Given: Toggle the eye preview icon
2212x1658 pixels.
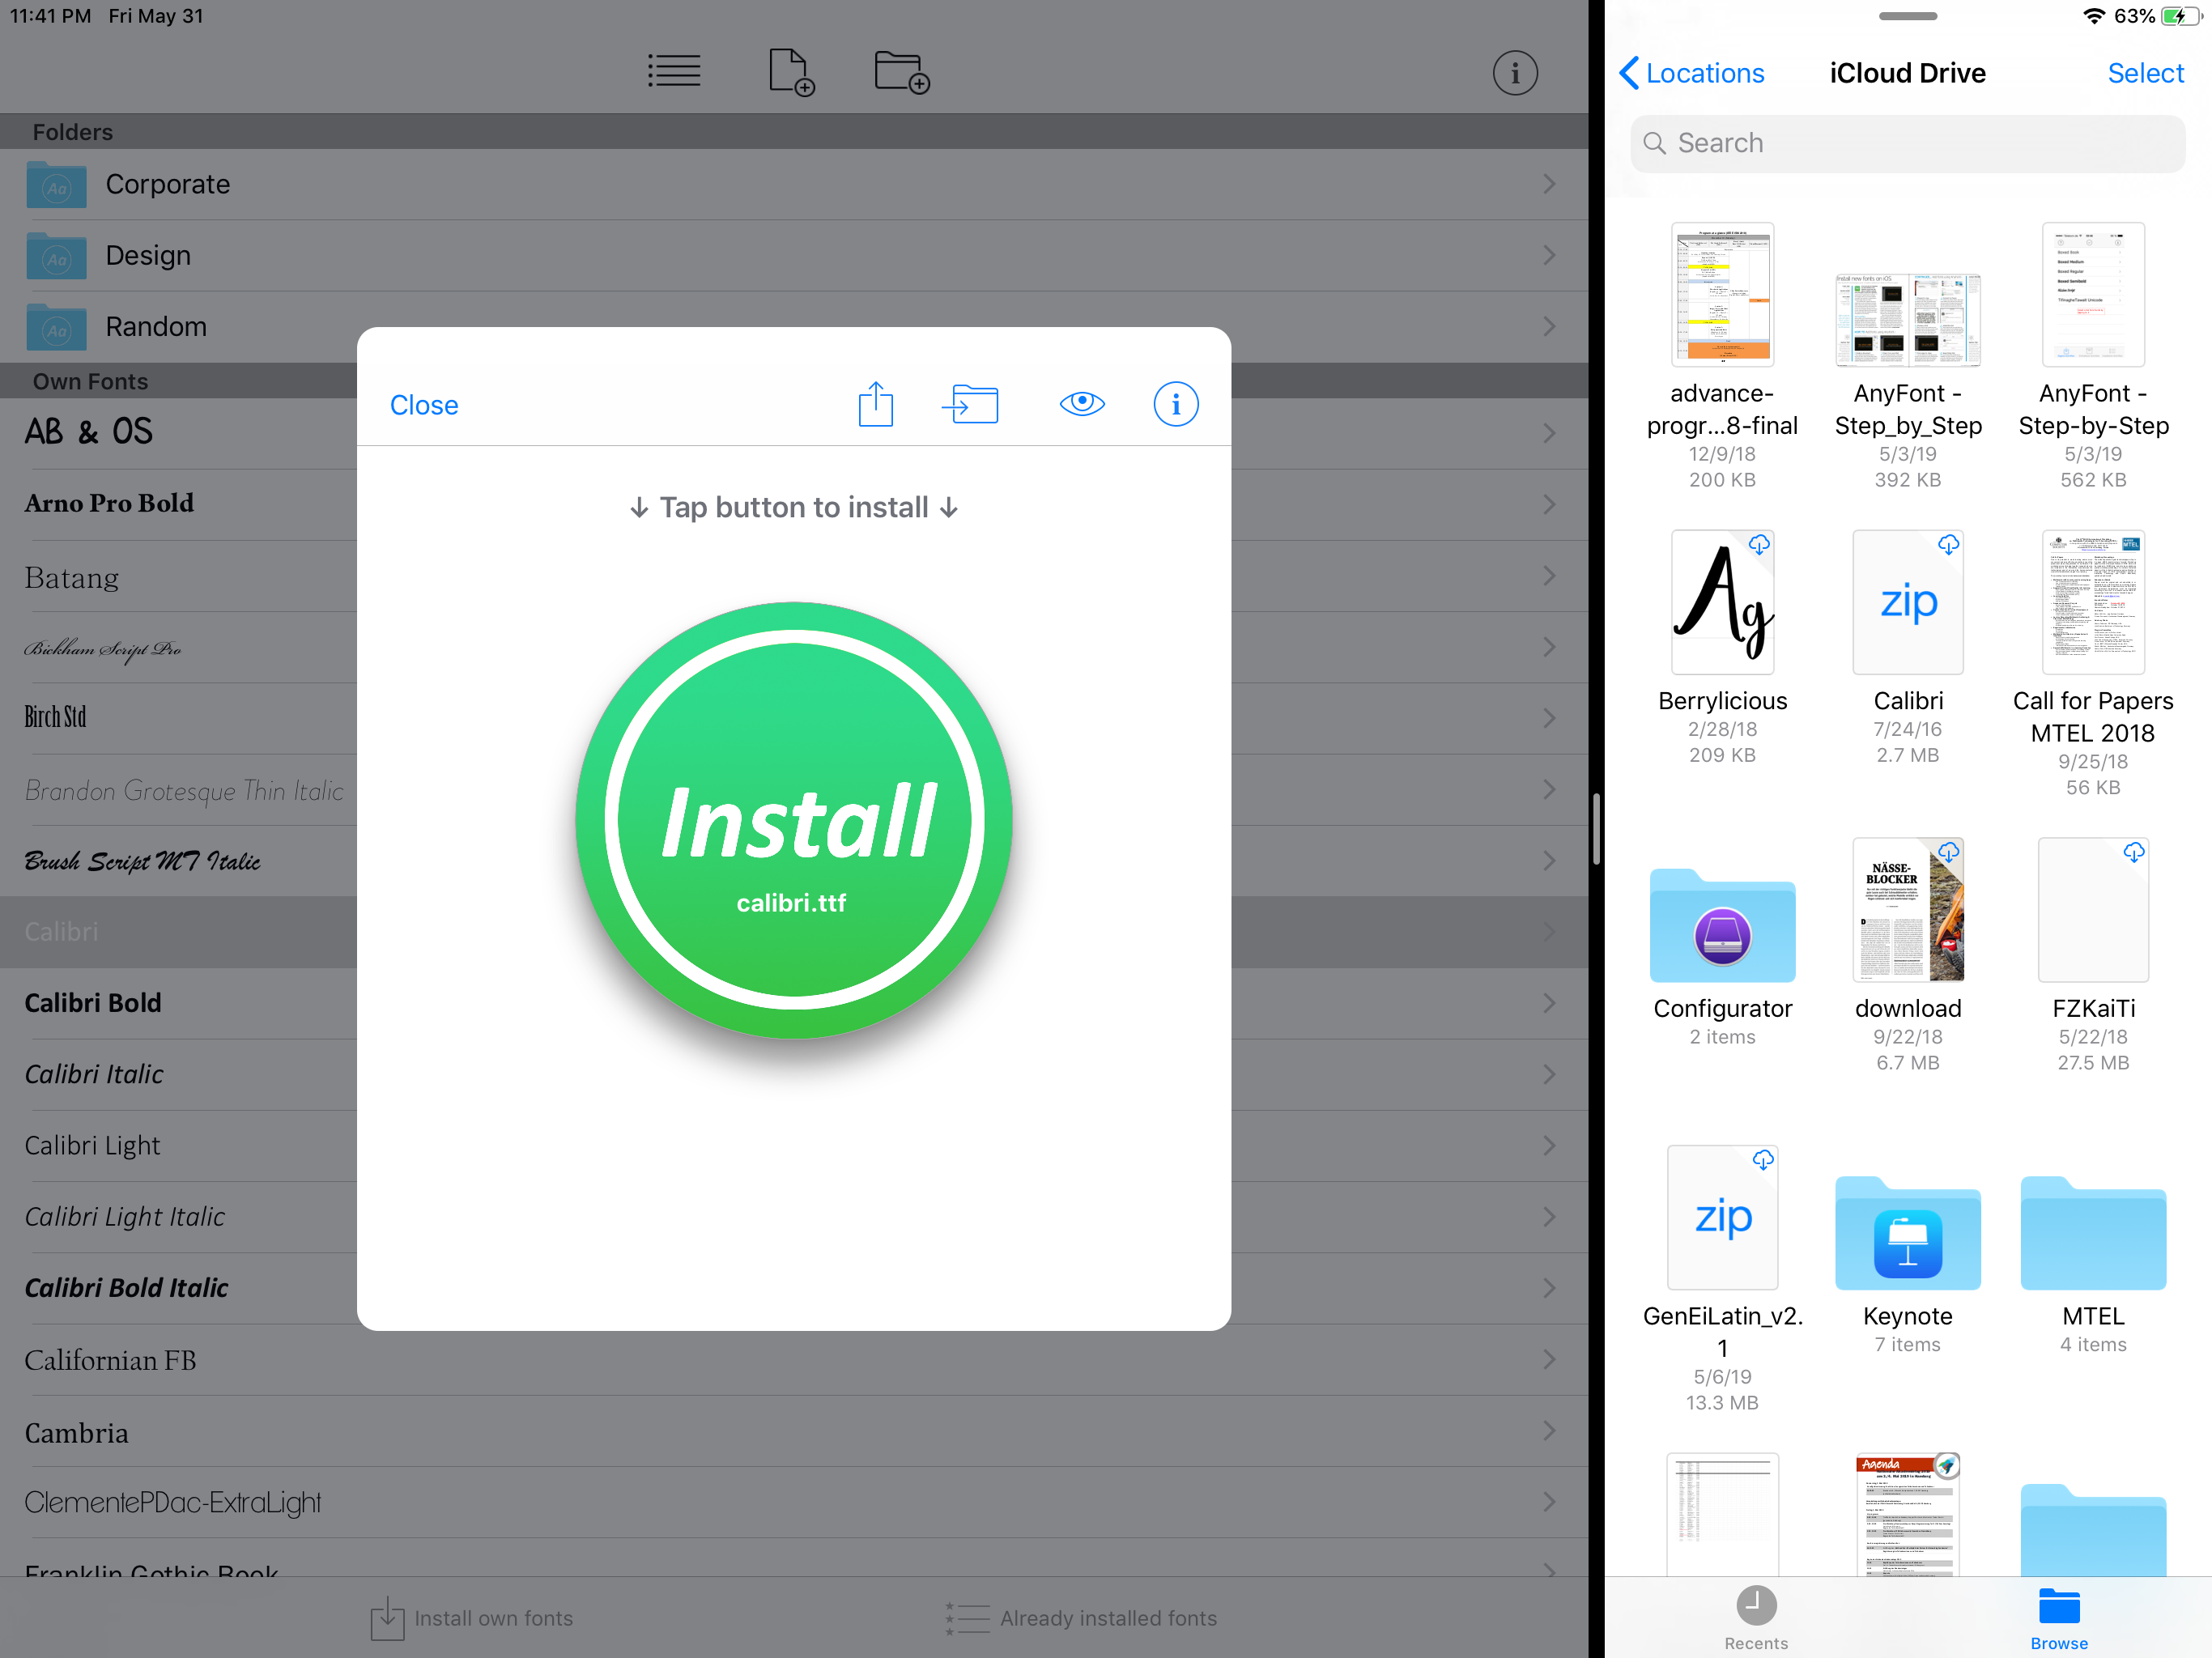Looking at the screenshot, I should [x=1081, y=403].
